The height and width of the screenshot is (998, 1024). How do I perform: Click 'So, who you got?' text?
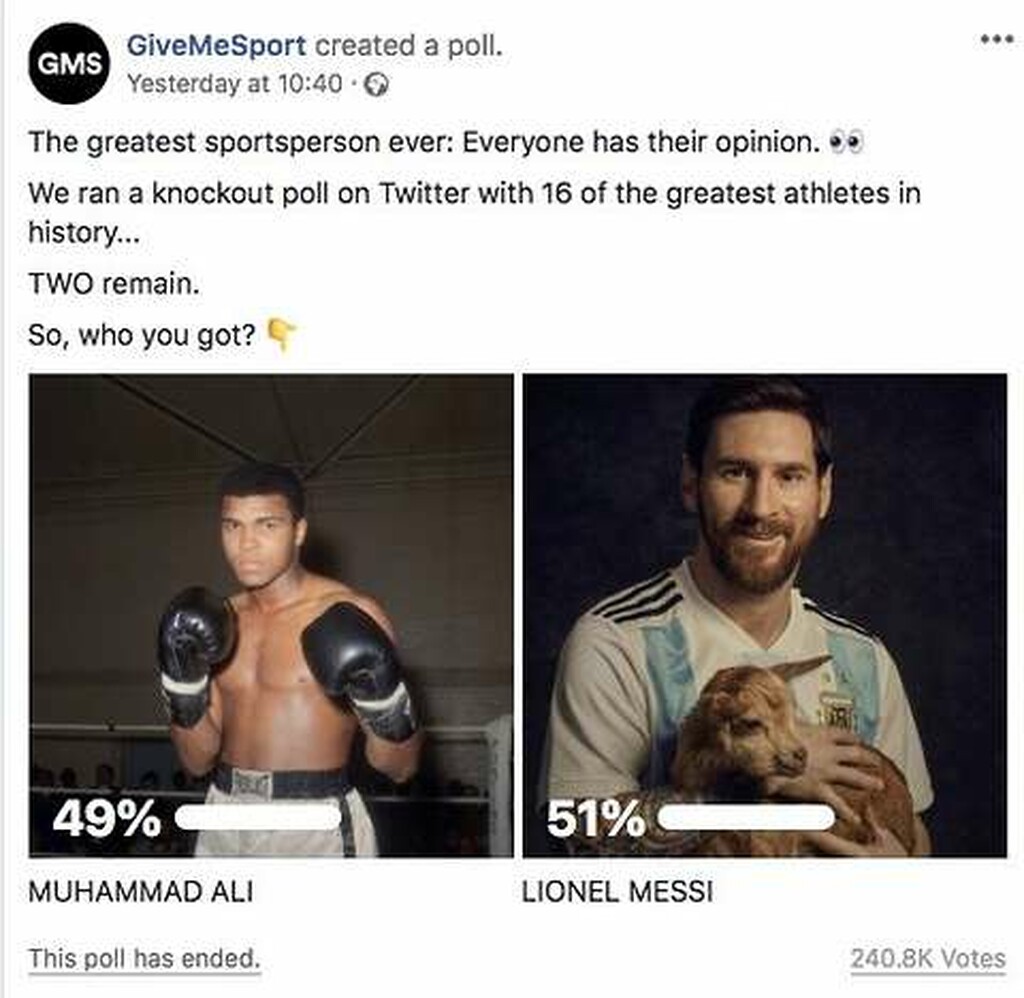[142, 335]
